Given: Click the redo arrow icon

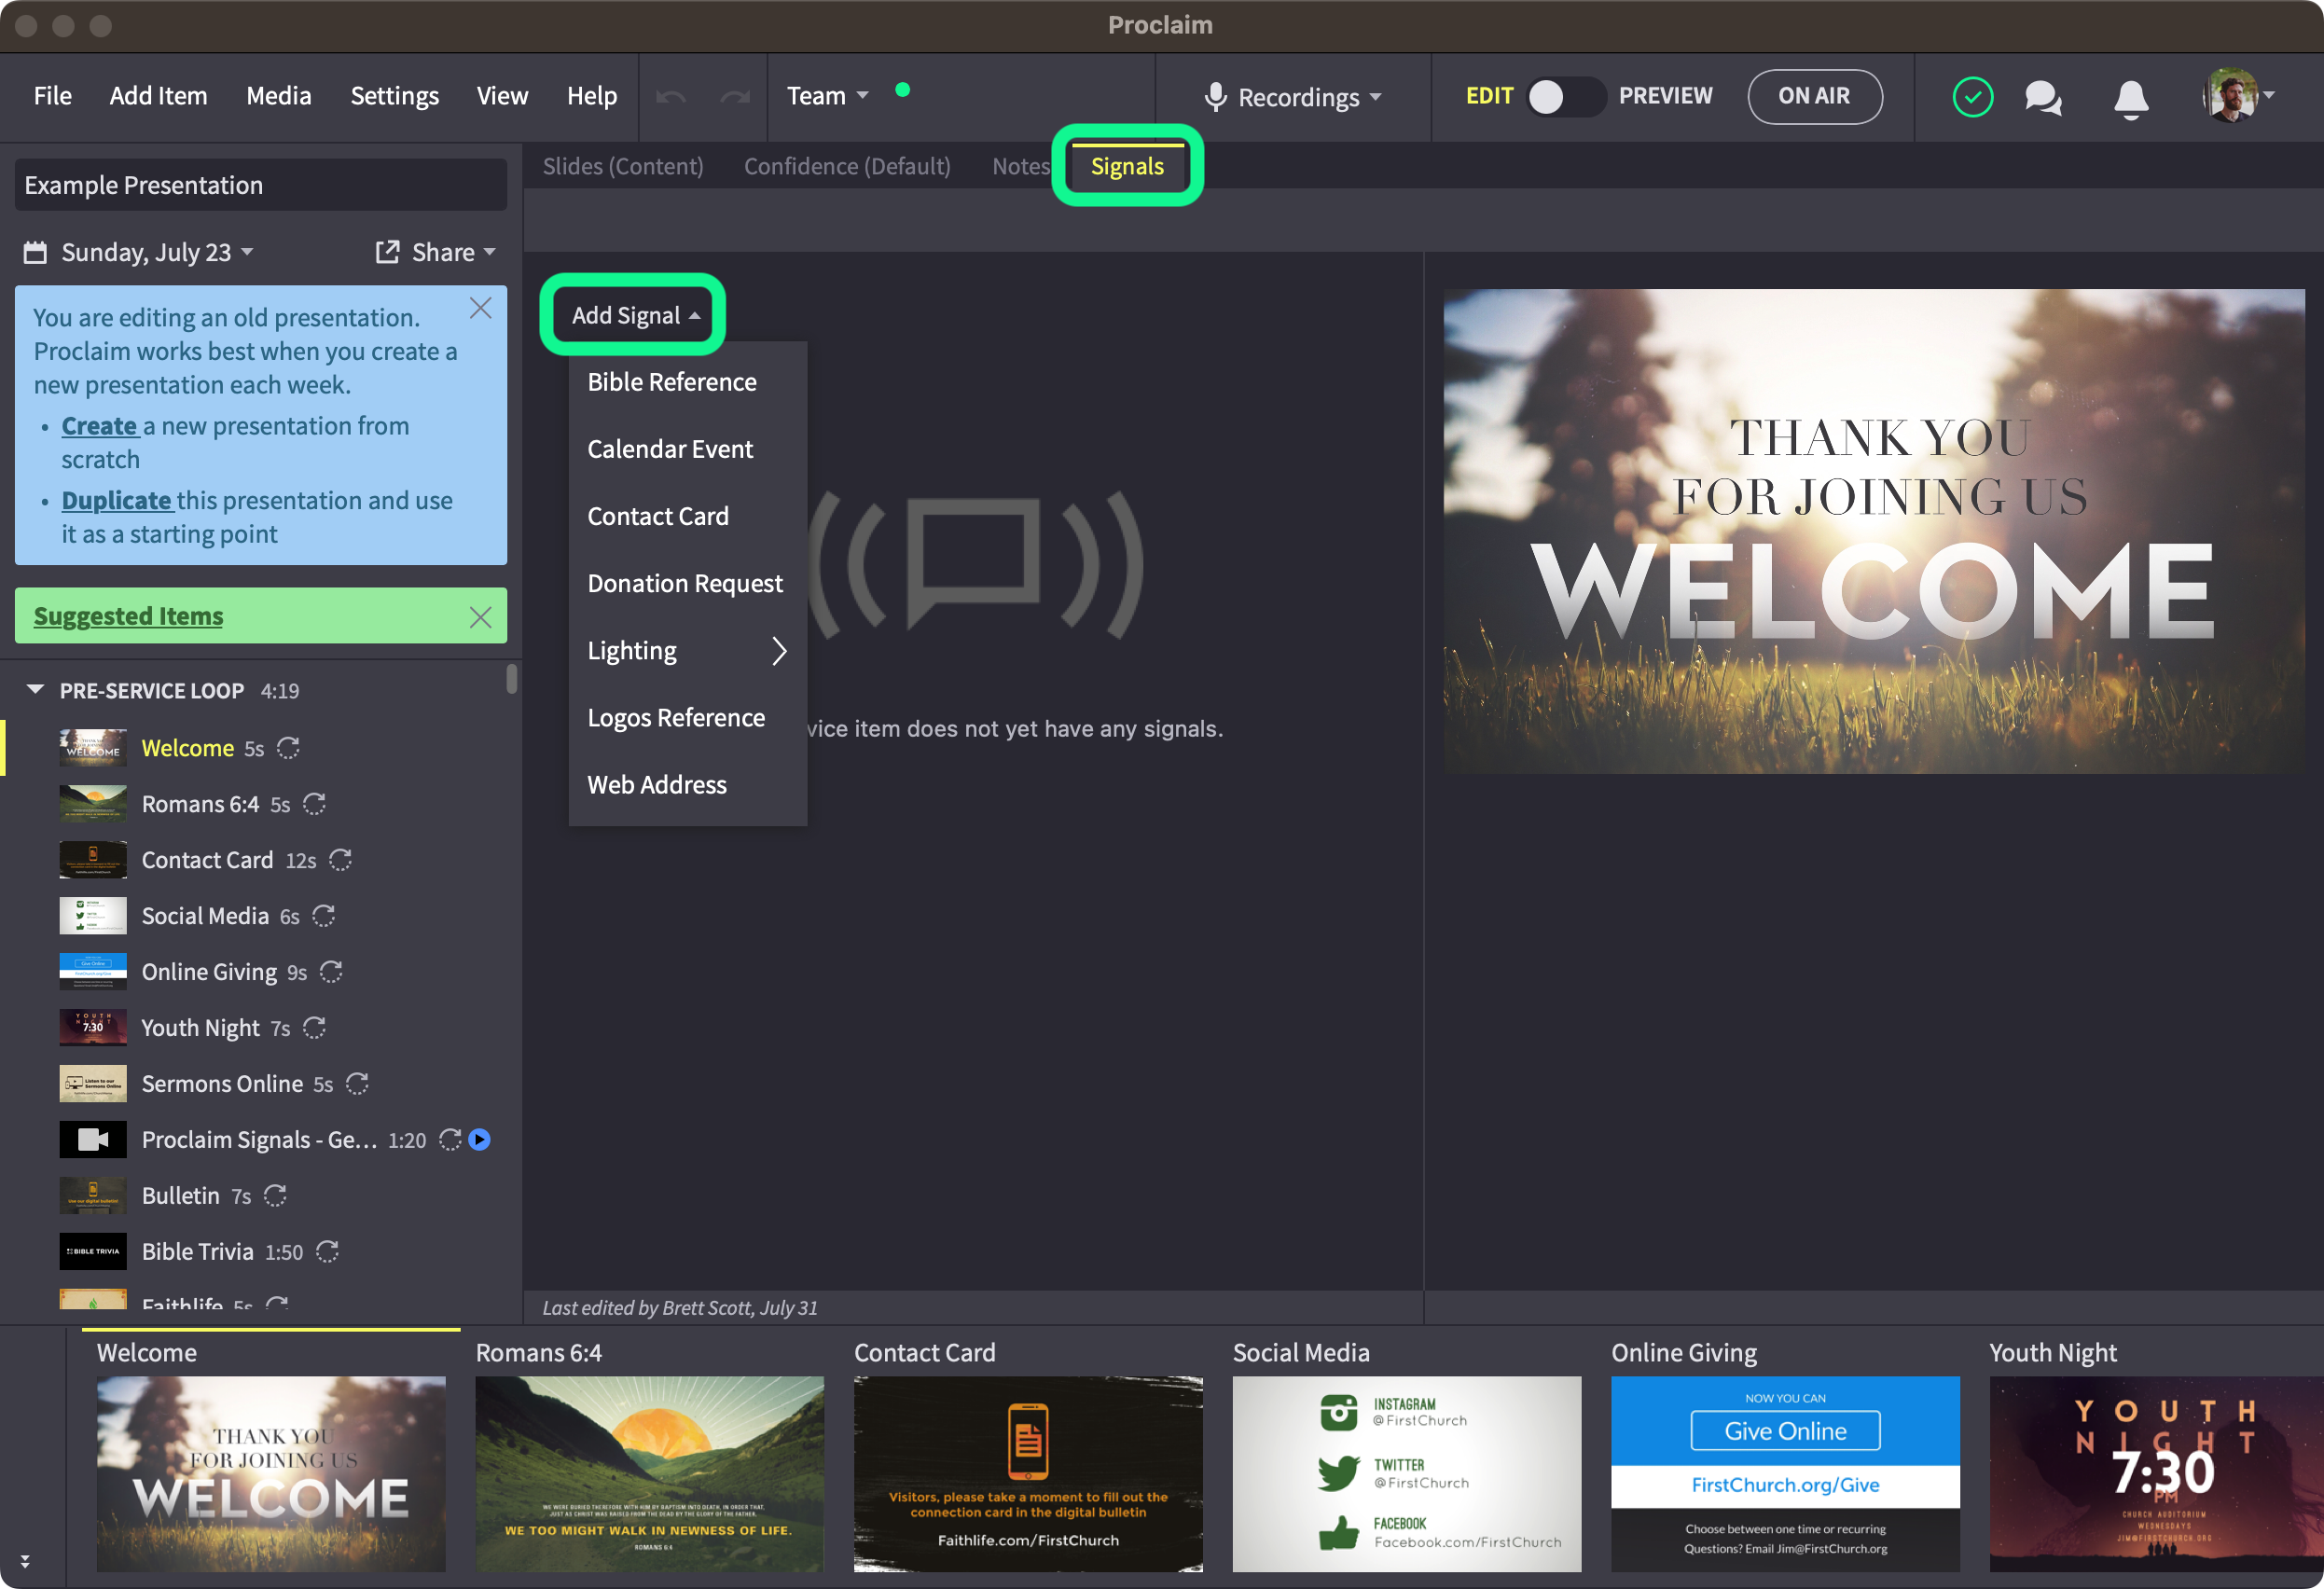Looking at the screenshot, I should 735,96.
